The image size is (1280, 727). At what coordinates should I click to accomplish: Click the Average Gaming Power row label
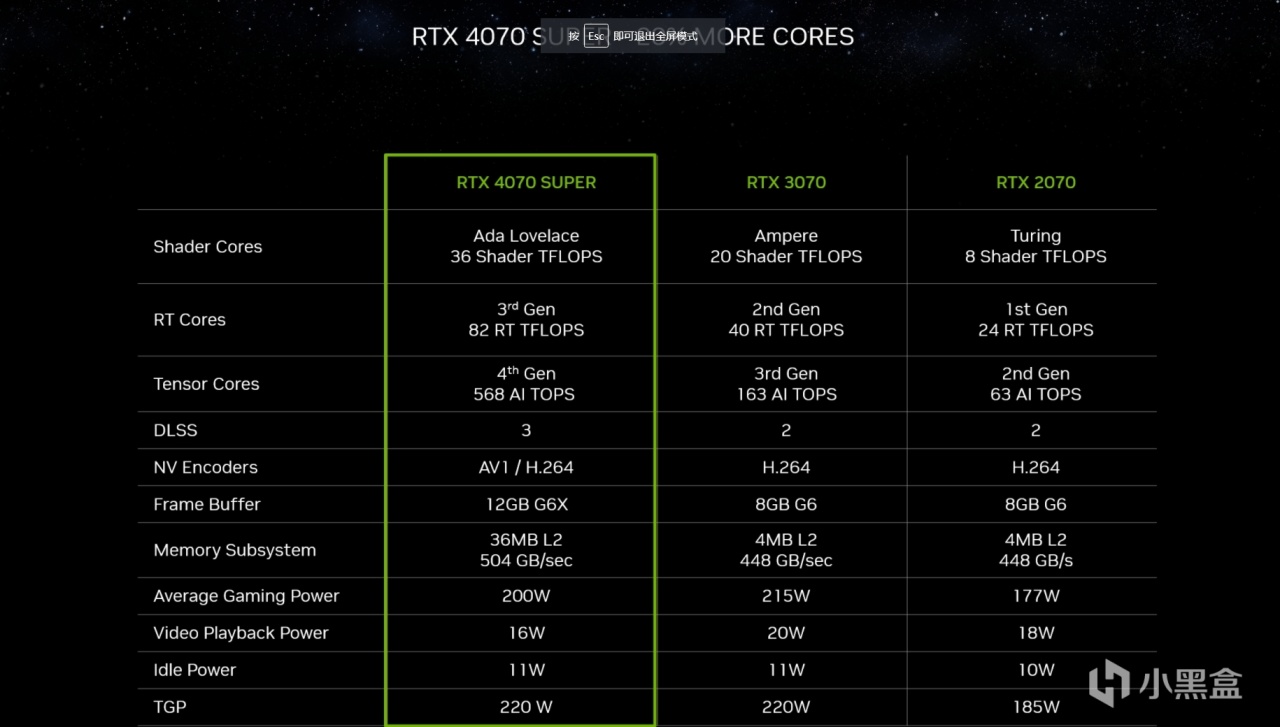point(246,596)
